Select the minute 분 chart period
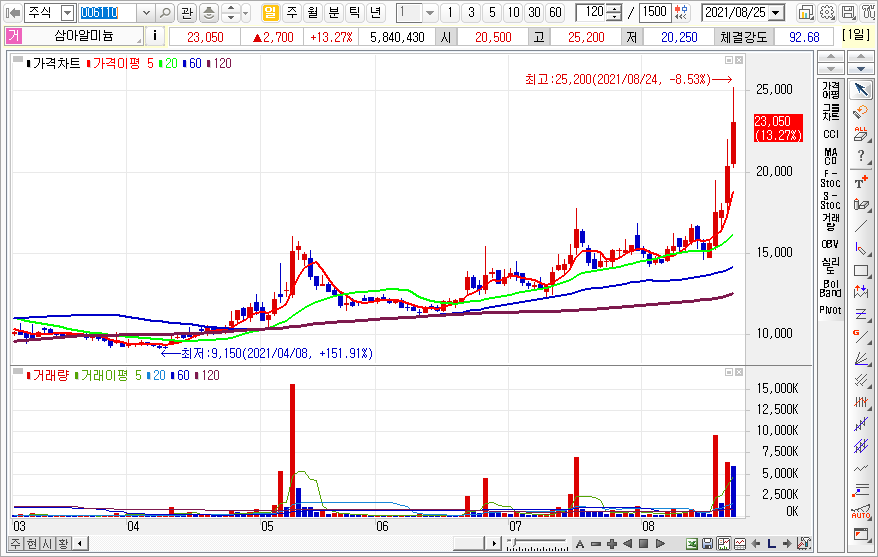The height and width of the screenshot is (557, 878). [334, 12]
